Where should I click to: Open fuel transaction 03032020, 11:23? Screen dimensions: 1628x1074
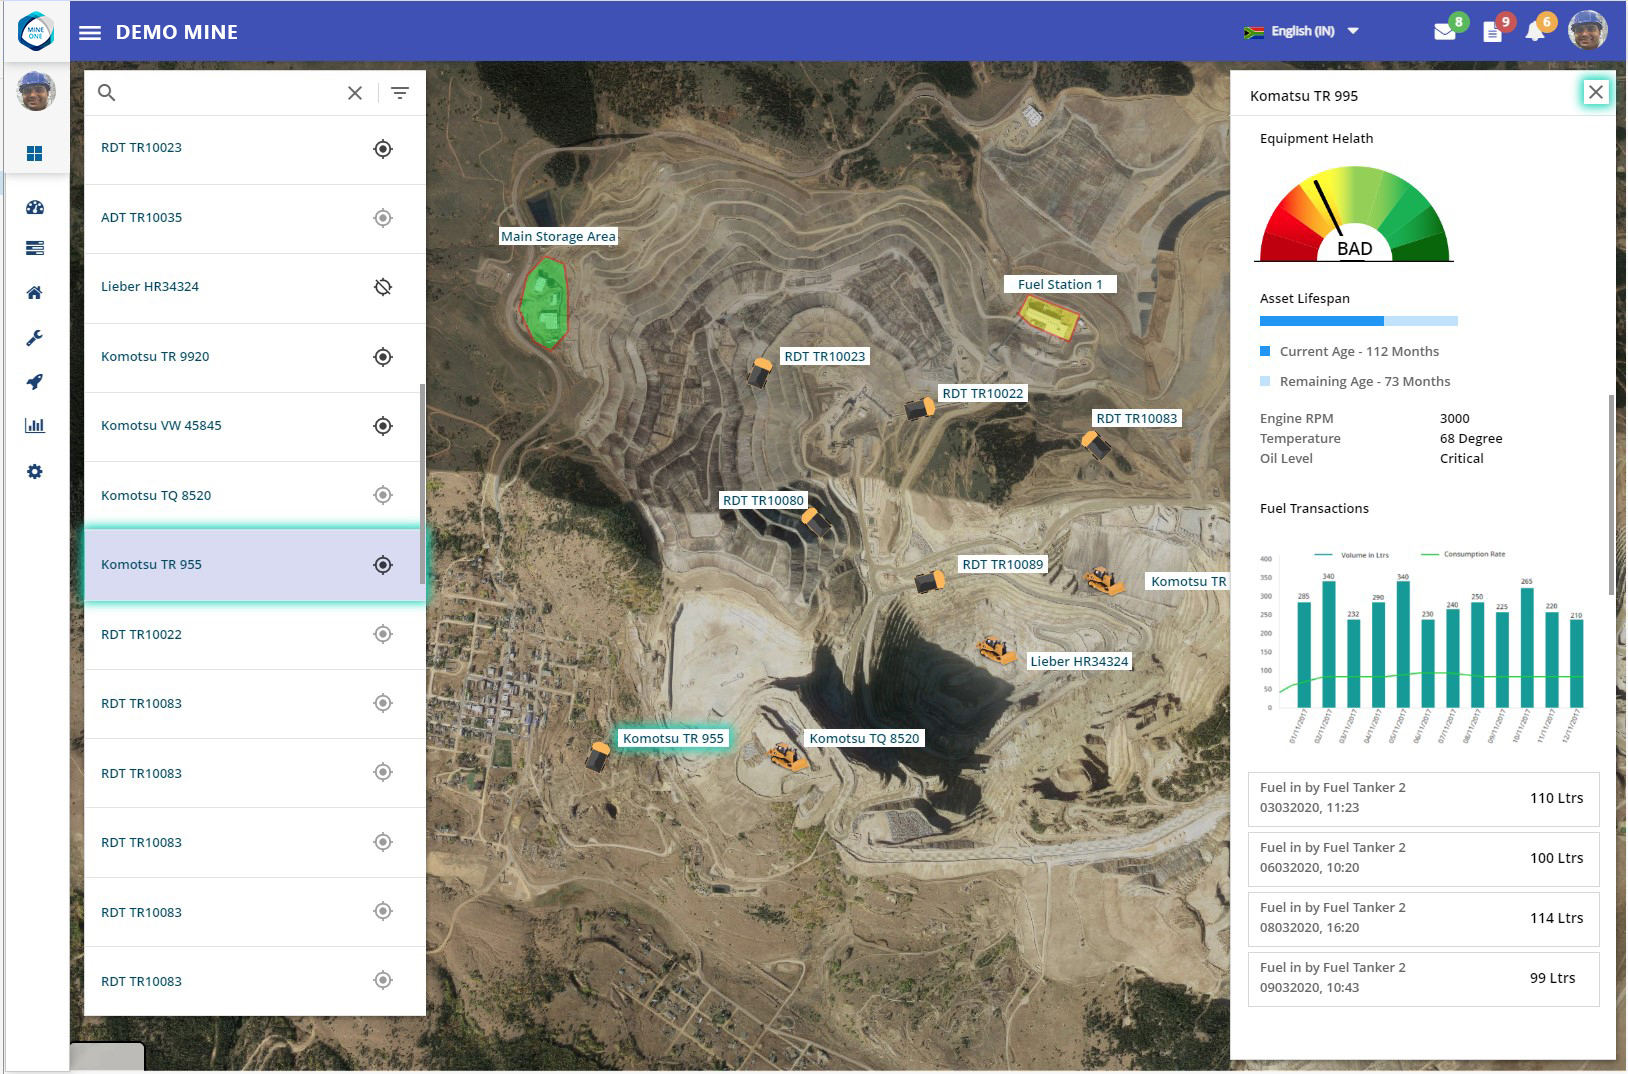click(x=1424, y=798)
